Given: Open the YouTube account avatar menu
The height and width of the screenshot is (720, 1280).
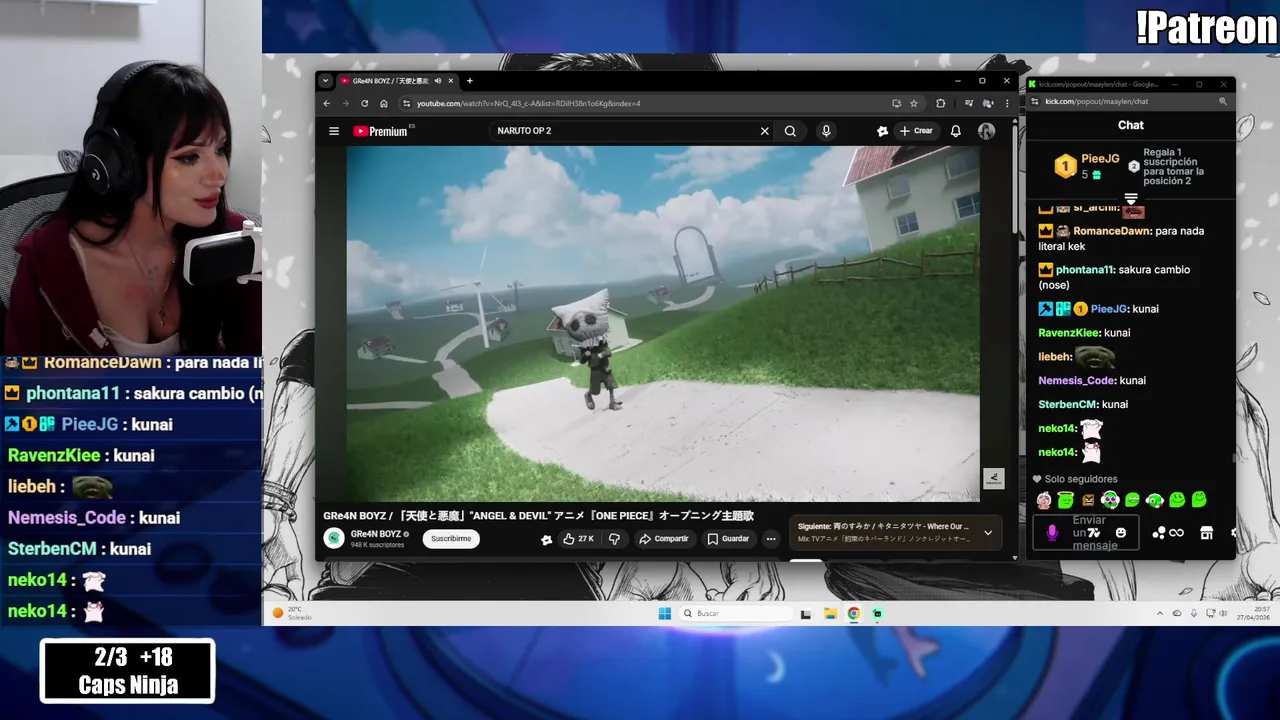Looking at the screenshot, I should pos(986,131).
